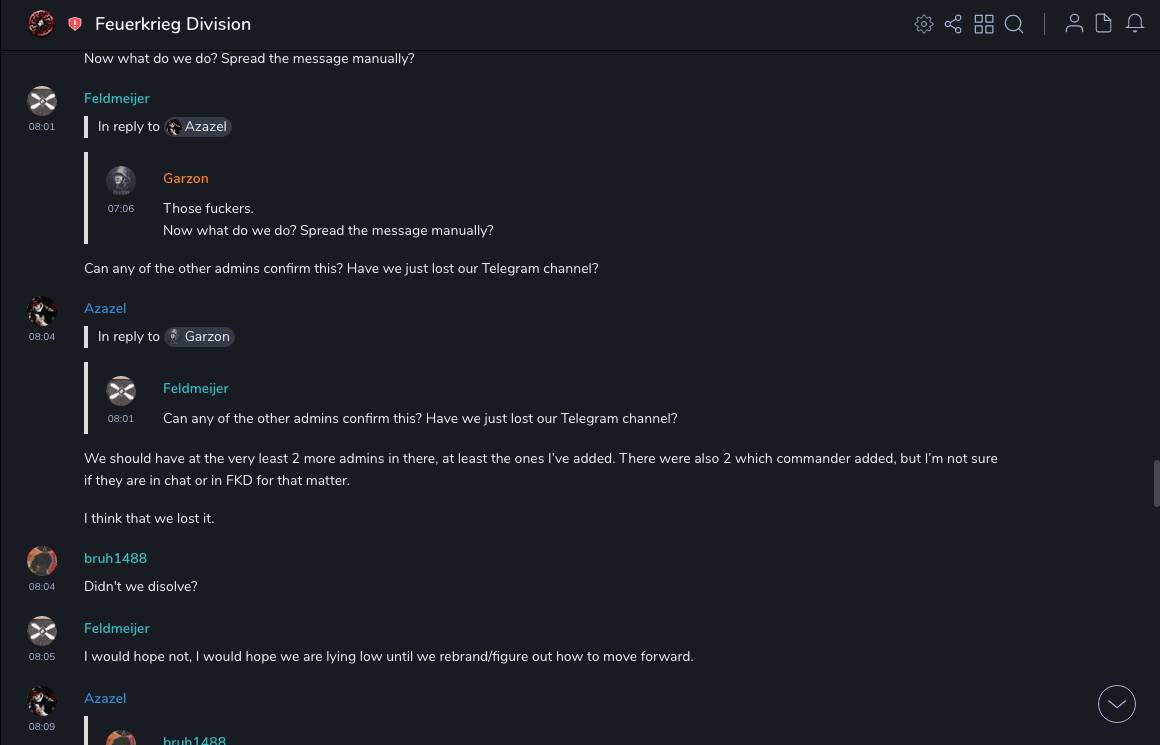Click the red shield badge icon
This screenshot has width=1160, height=745.
[75, 24]
